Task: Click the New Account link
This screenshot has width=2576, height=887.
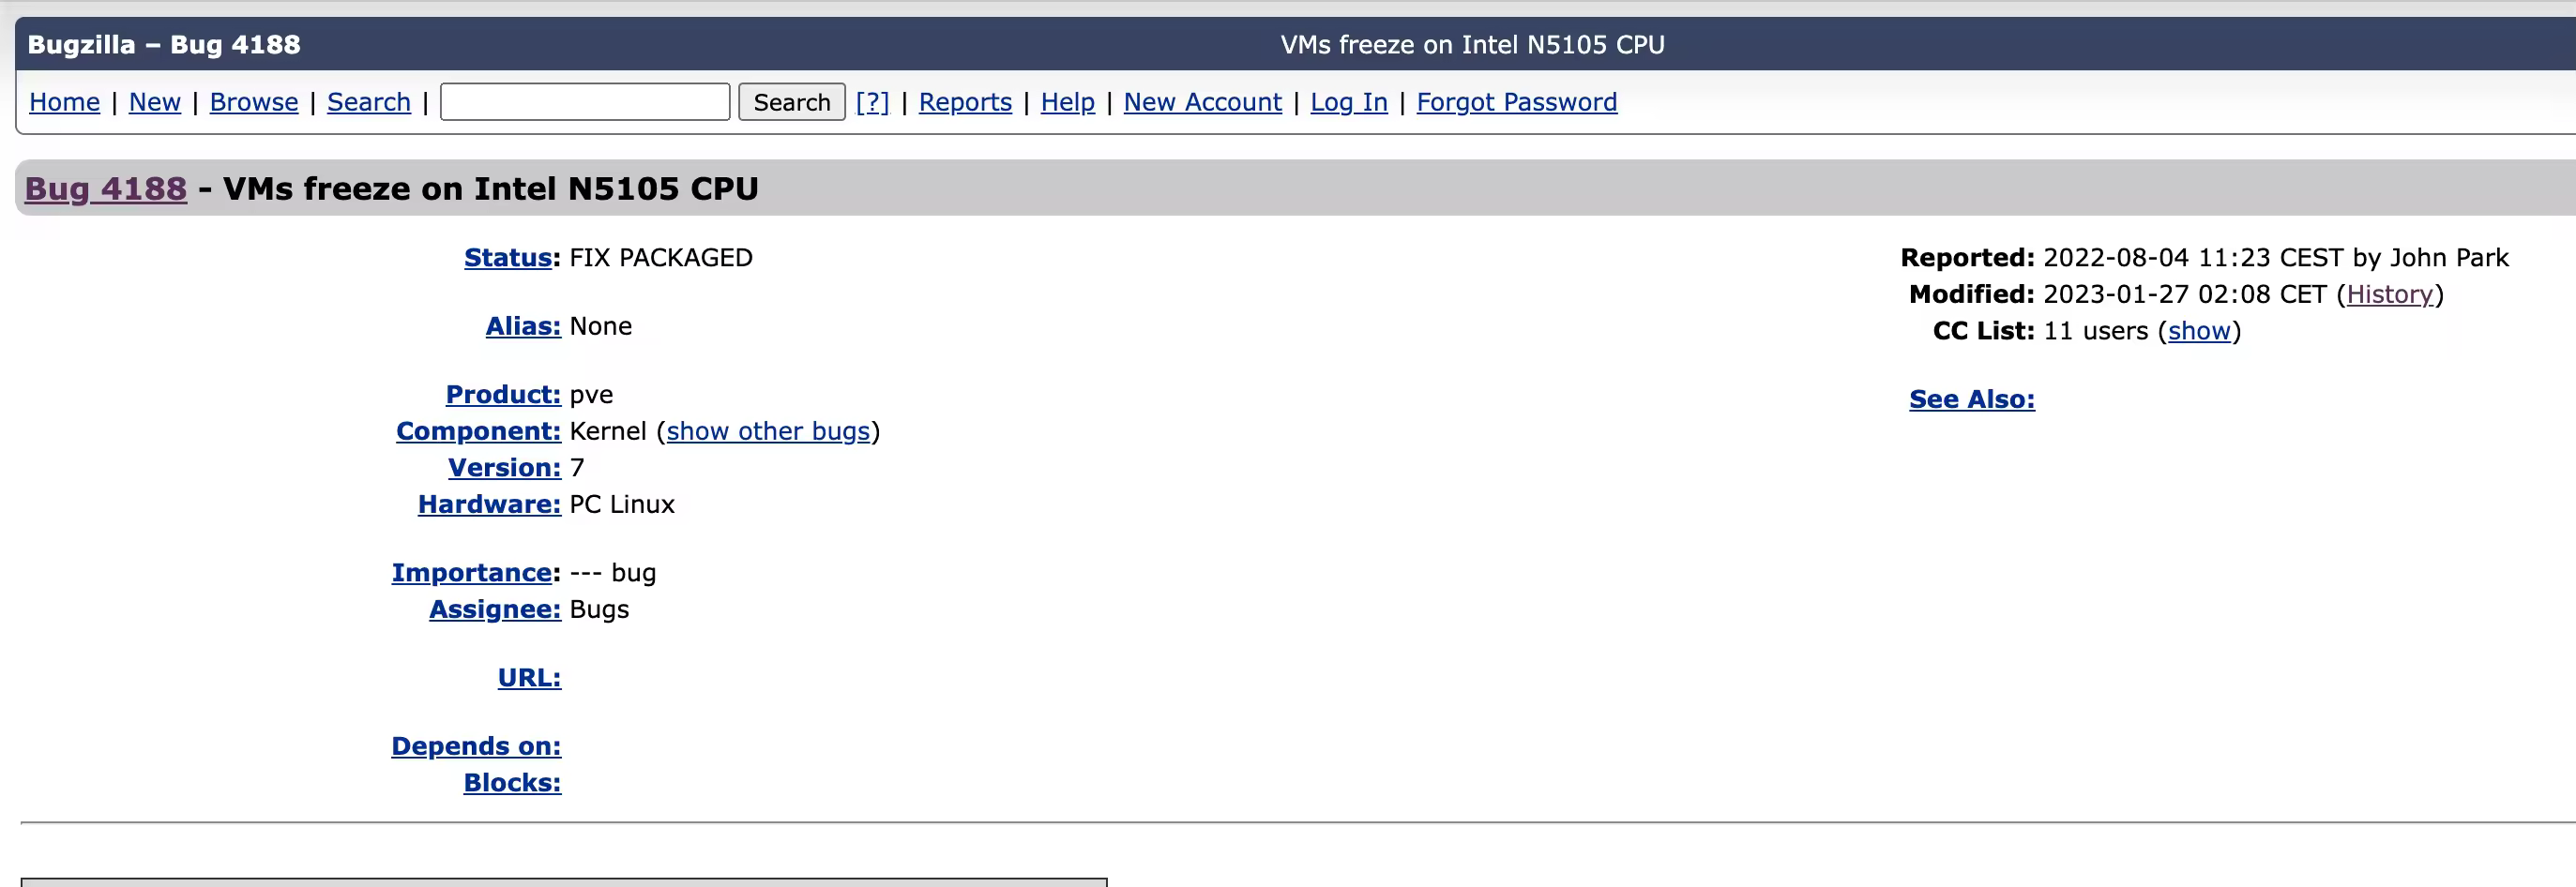Action: [x=1202, y=102]
